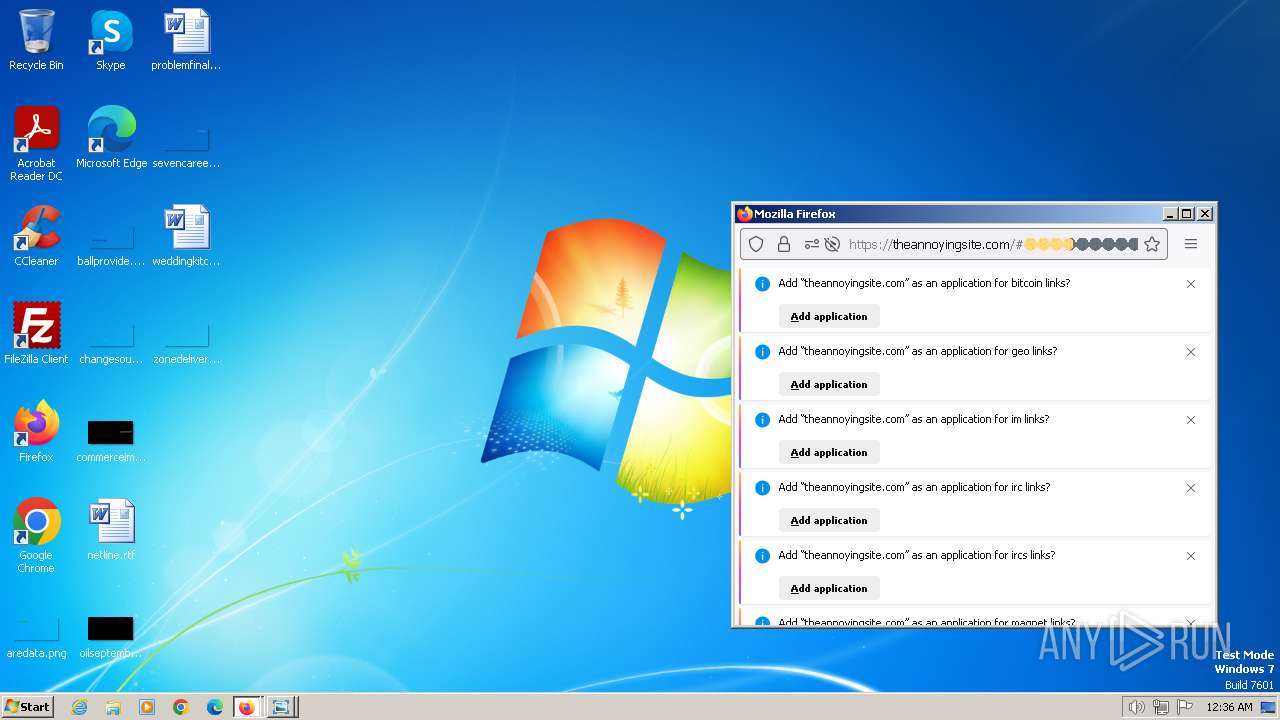Click the Firefox tracking protection shield icon

coord(756,244)
